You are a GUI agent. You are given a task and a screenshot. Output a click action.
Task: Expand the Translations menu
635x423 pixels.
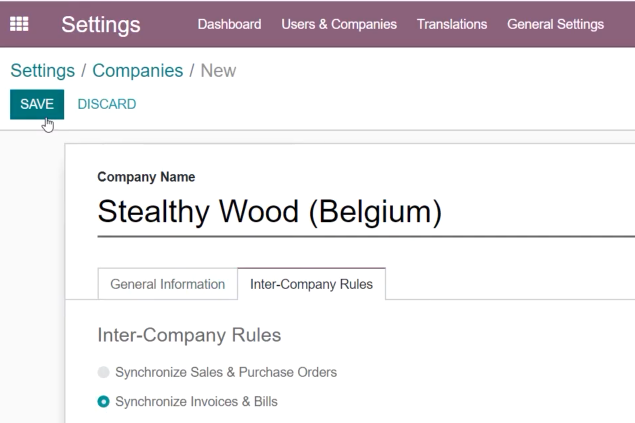(452, 24)
